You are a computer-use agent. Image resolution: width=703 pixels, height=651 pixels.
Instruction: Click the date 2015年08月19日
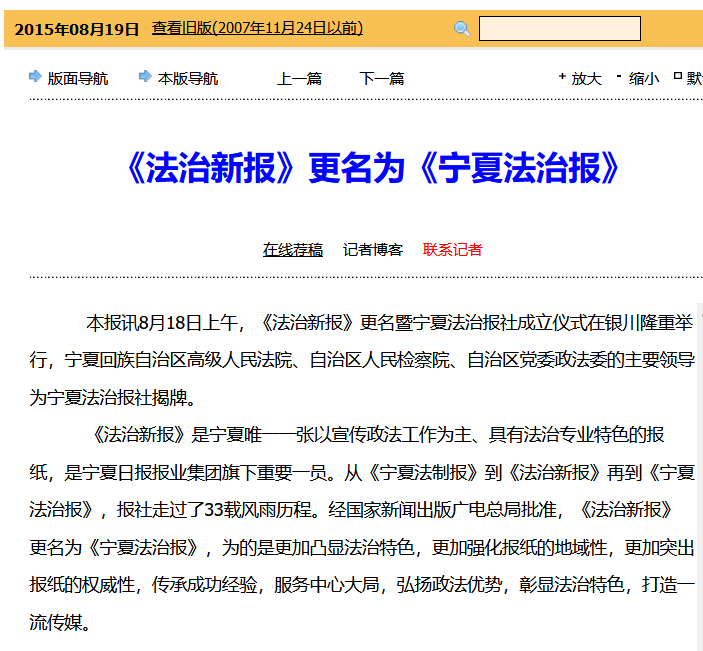77,30
